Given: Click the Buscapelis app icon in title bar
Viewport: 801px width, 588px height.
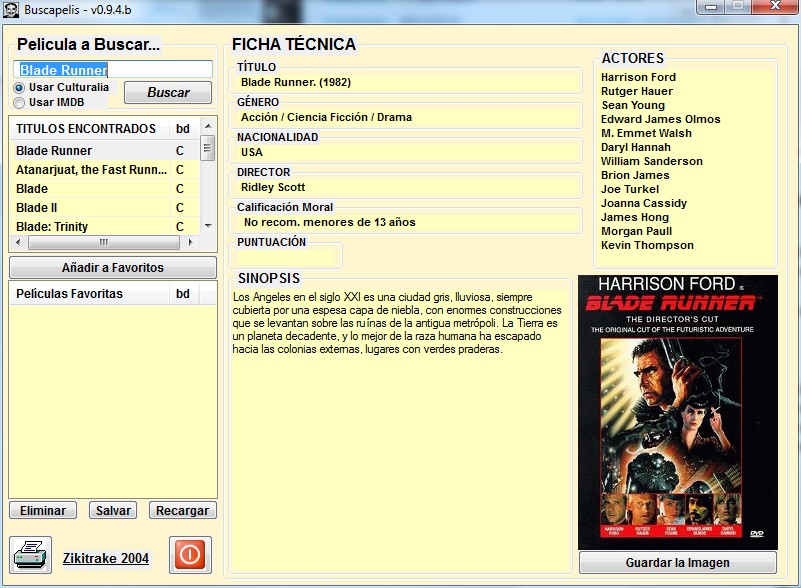Looking at the screenshot, I should [x=10, y=9].
